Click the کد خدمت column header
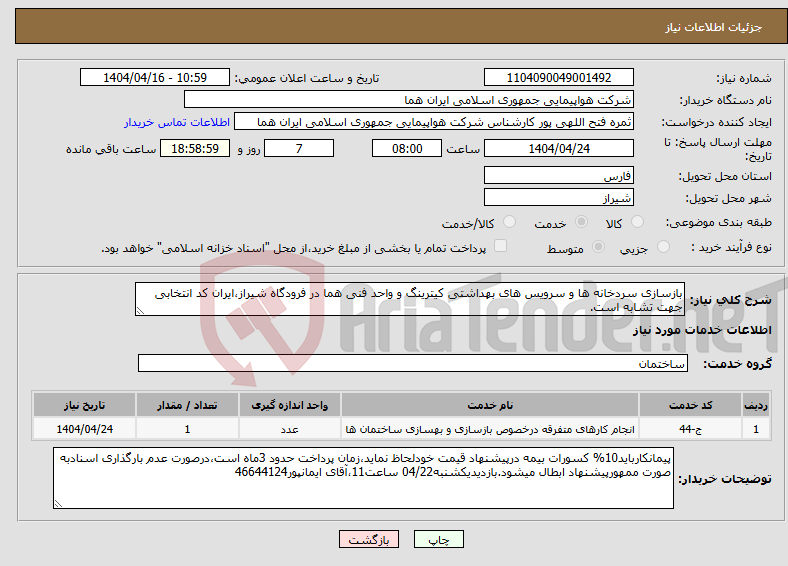The height and width of the screenshot is (566, 788). point(691,405)
